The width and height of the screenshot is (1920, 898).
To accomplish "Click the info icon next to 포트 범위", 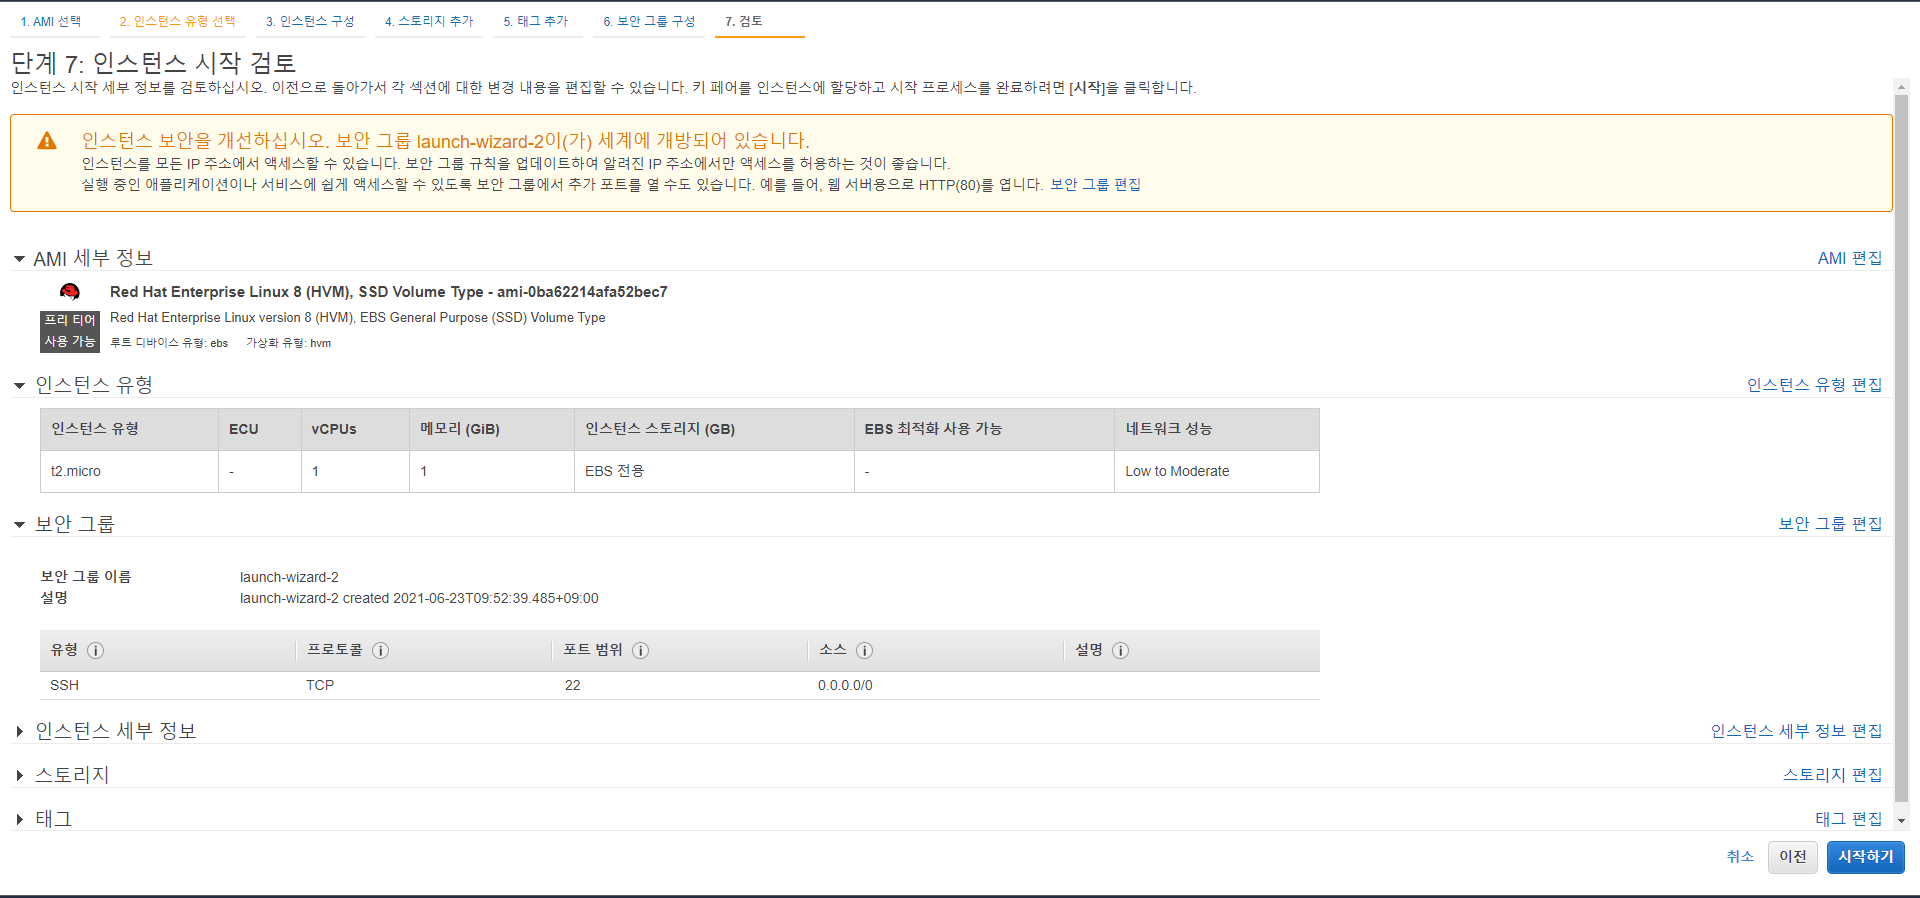I will (x=641, y=650).
